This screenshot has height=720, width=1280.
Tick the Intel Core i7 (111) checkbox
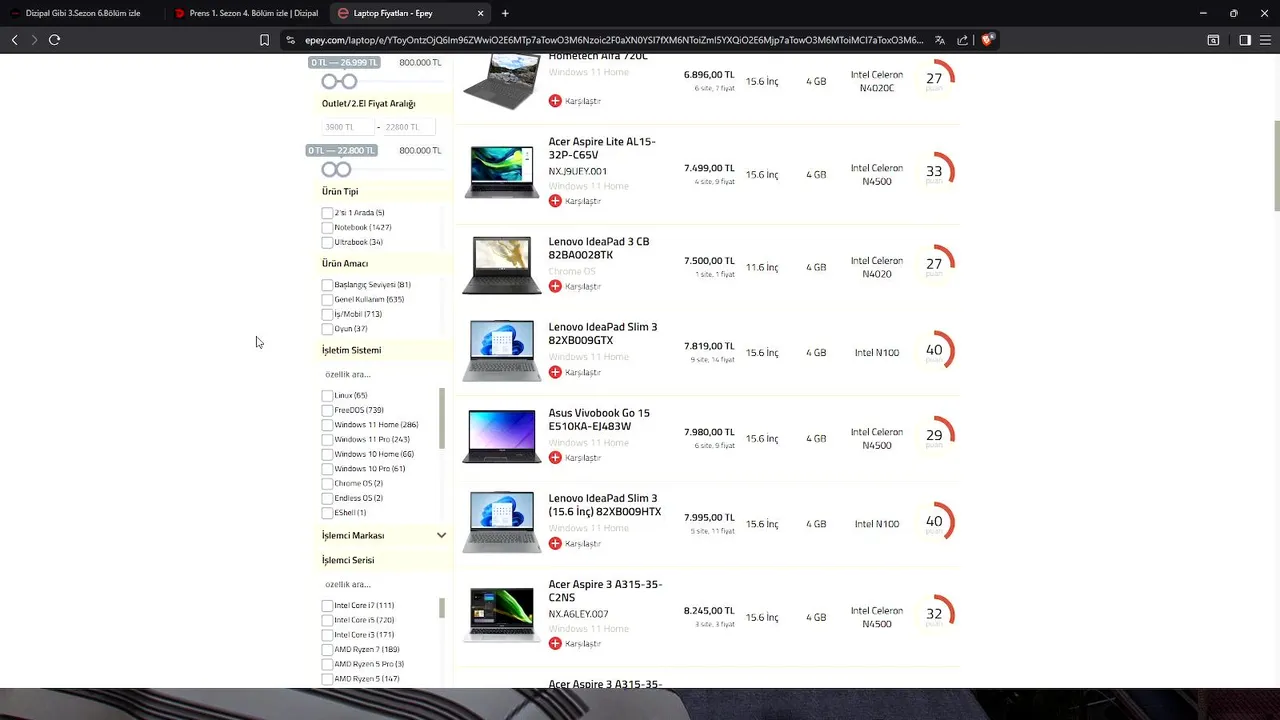click(x=327, y=606)
